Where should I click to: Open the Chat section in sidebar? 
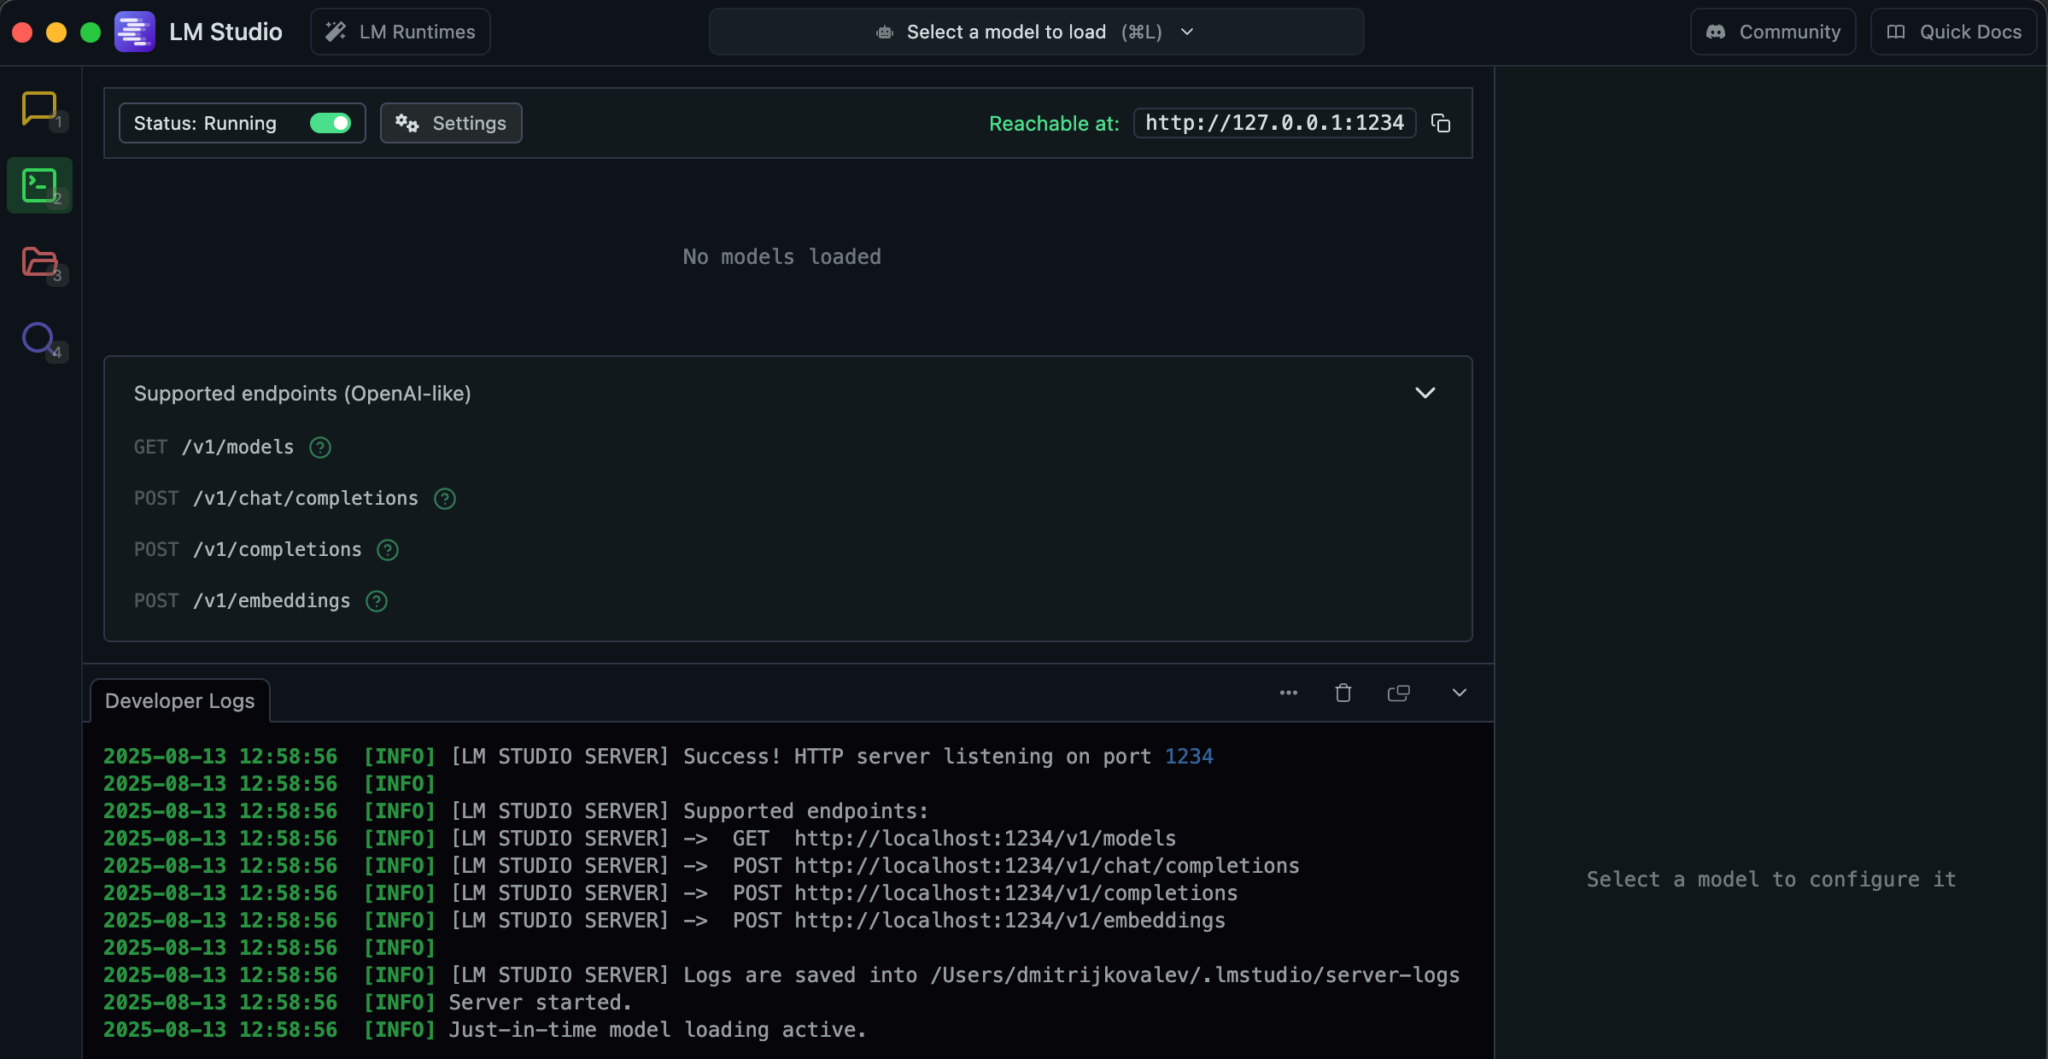[39, 108]
